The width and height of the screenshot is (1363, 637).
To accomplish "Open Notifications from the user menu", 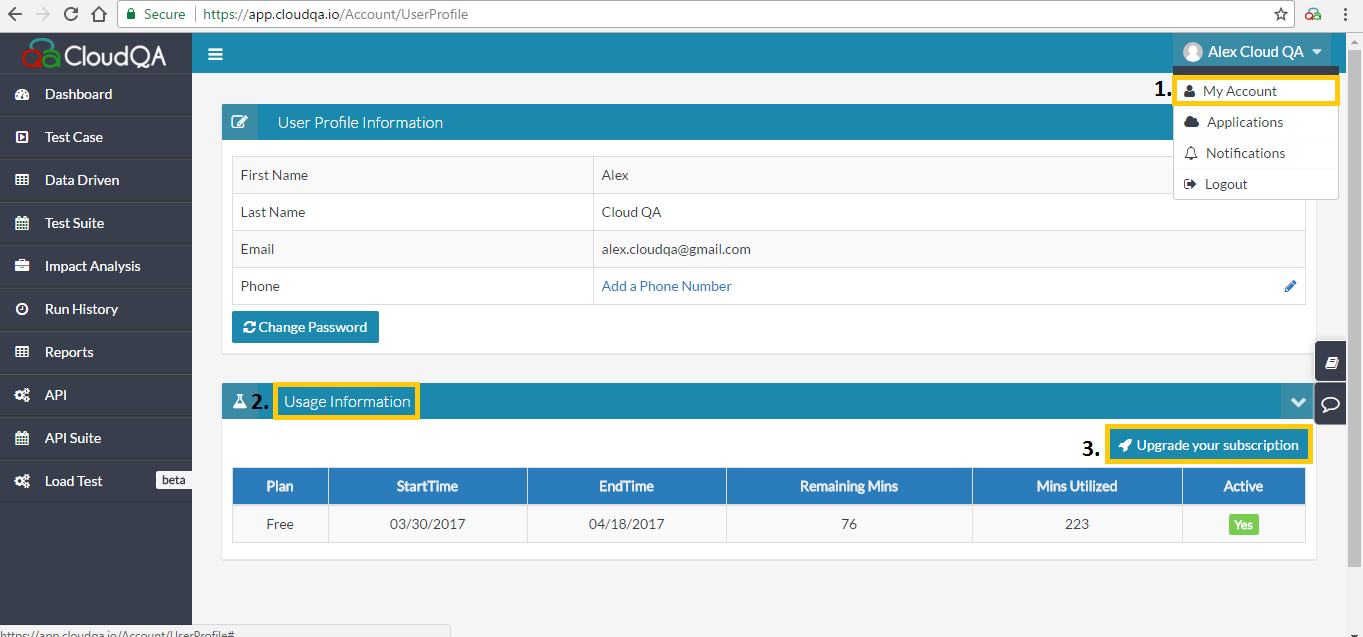I will click(1256, 153).
